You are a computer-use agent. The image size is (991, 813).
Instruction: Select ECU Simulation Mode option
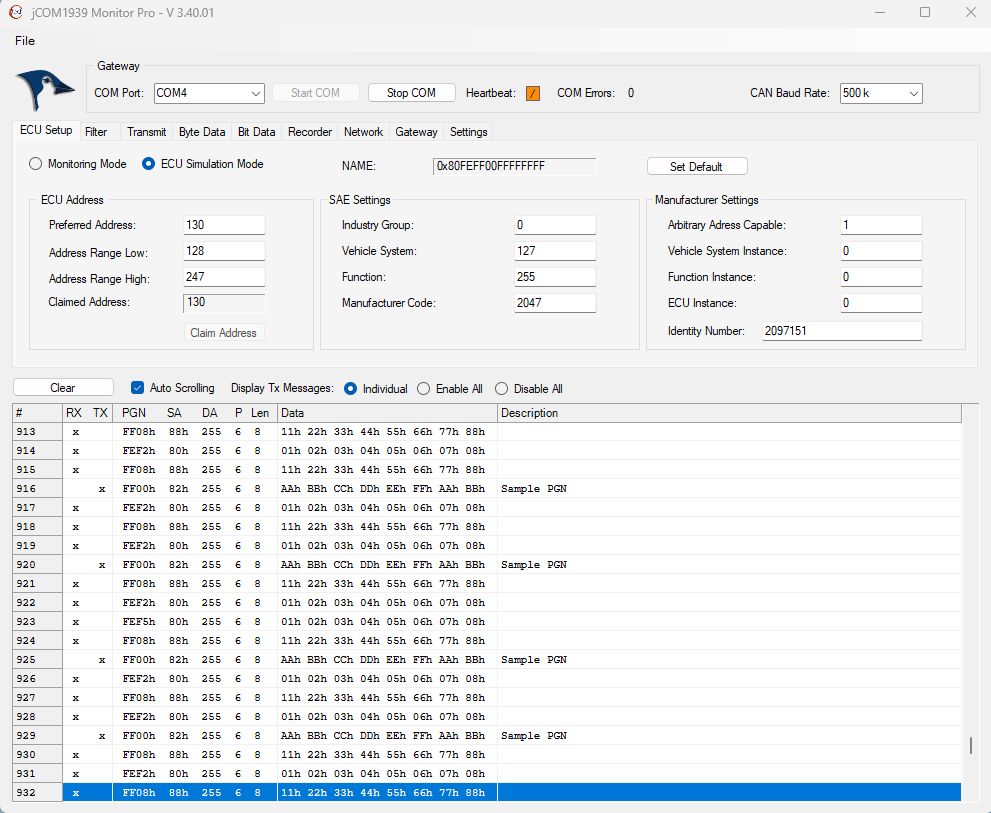(149, 164)
